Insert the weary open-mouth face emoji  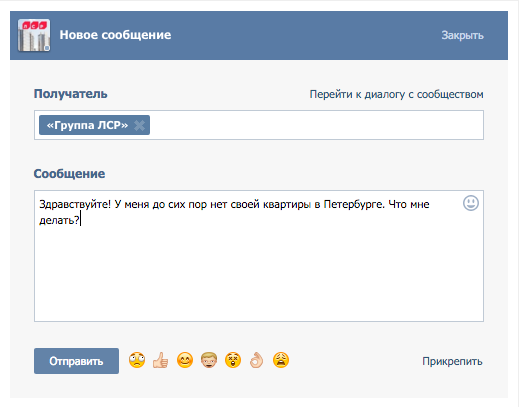[x=281, y=360]
